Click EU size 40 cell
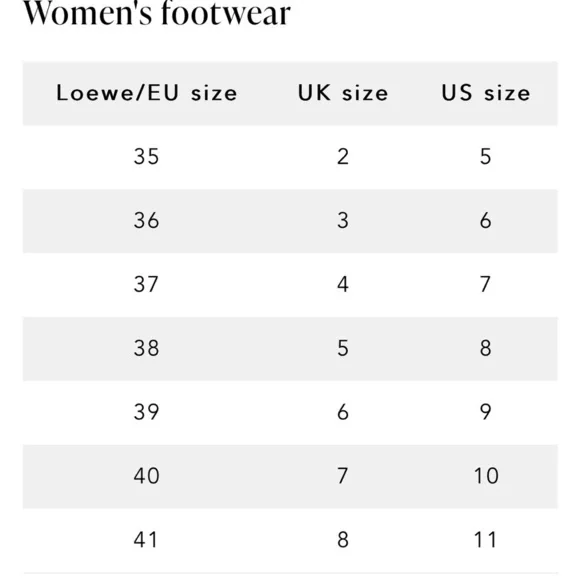 [x=146, y=476]
